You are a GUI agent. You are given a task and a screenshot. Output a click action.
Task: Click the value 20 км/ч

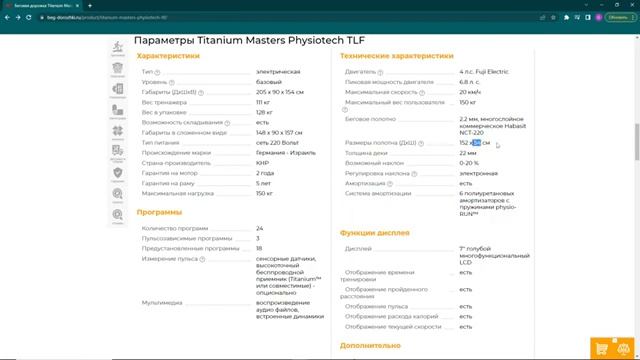[x=470, y=92]
